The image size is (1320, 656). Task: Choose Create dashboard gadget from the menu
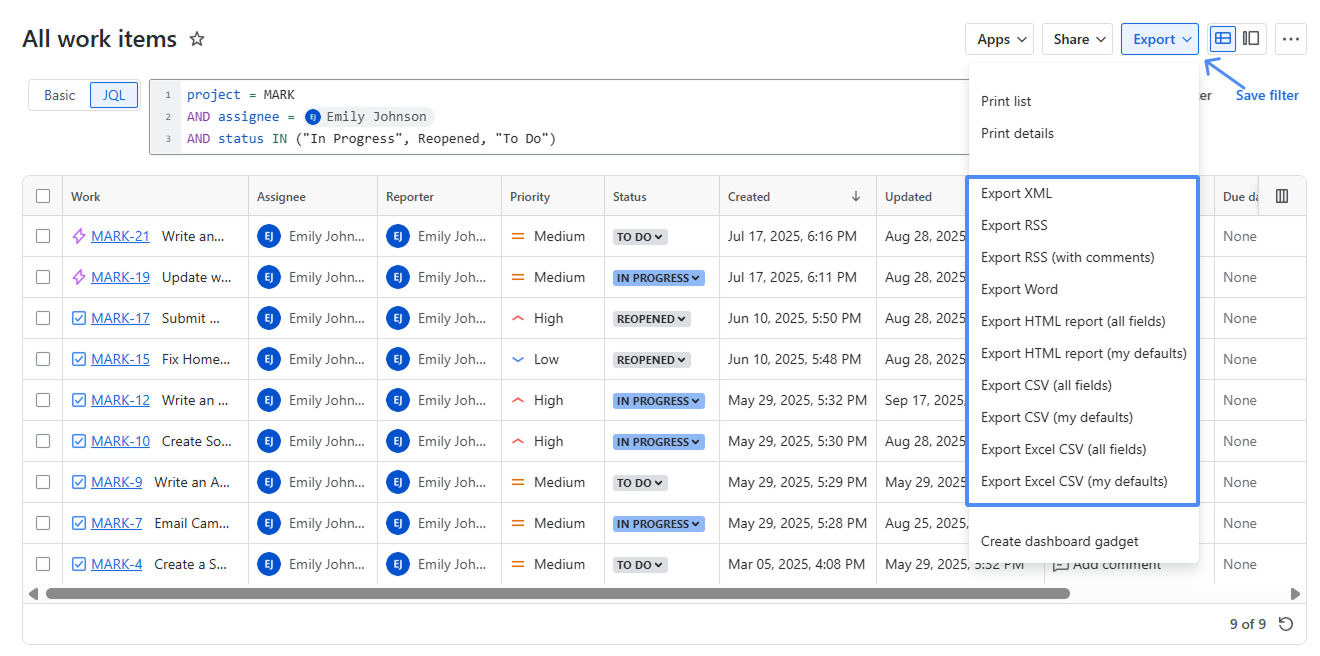1059,541
